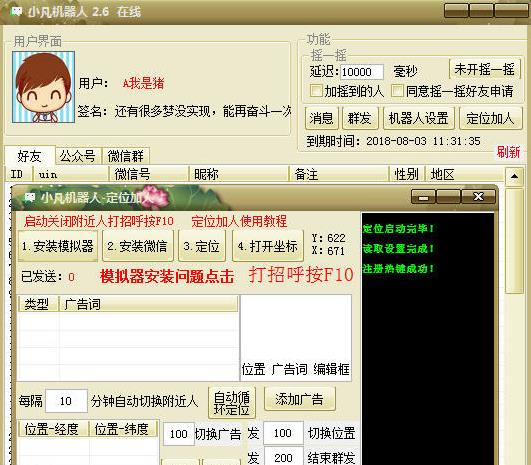Select the 好友 tab
The height and width of the screenshot is (465, 531).
click(29, 156)
